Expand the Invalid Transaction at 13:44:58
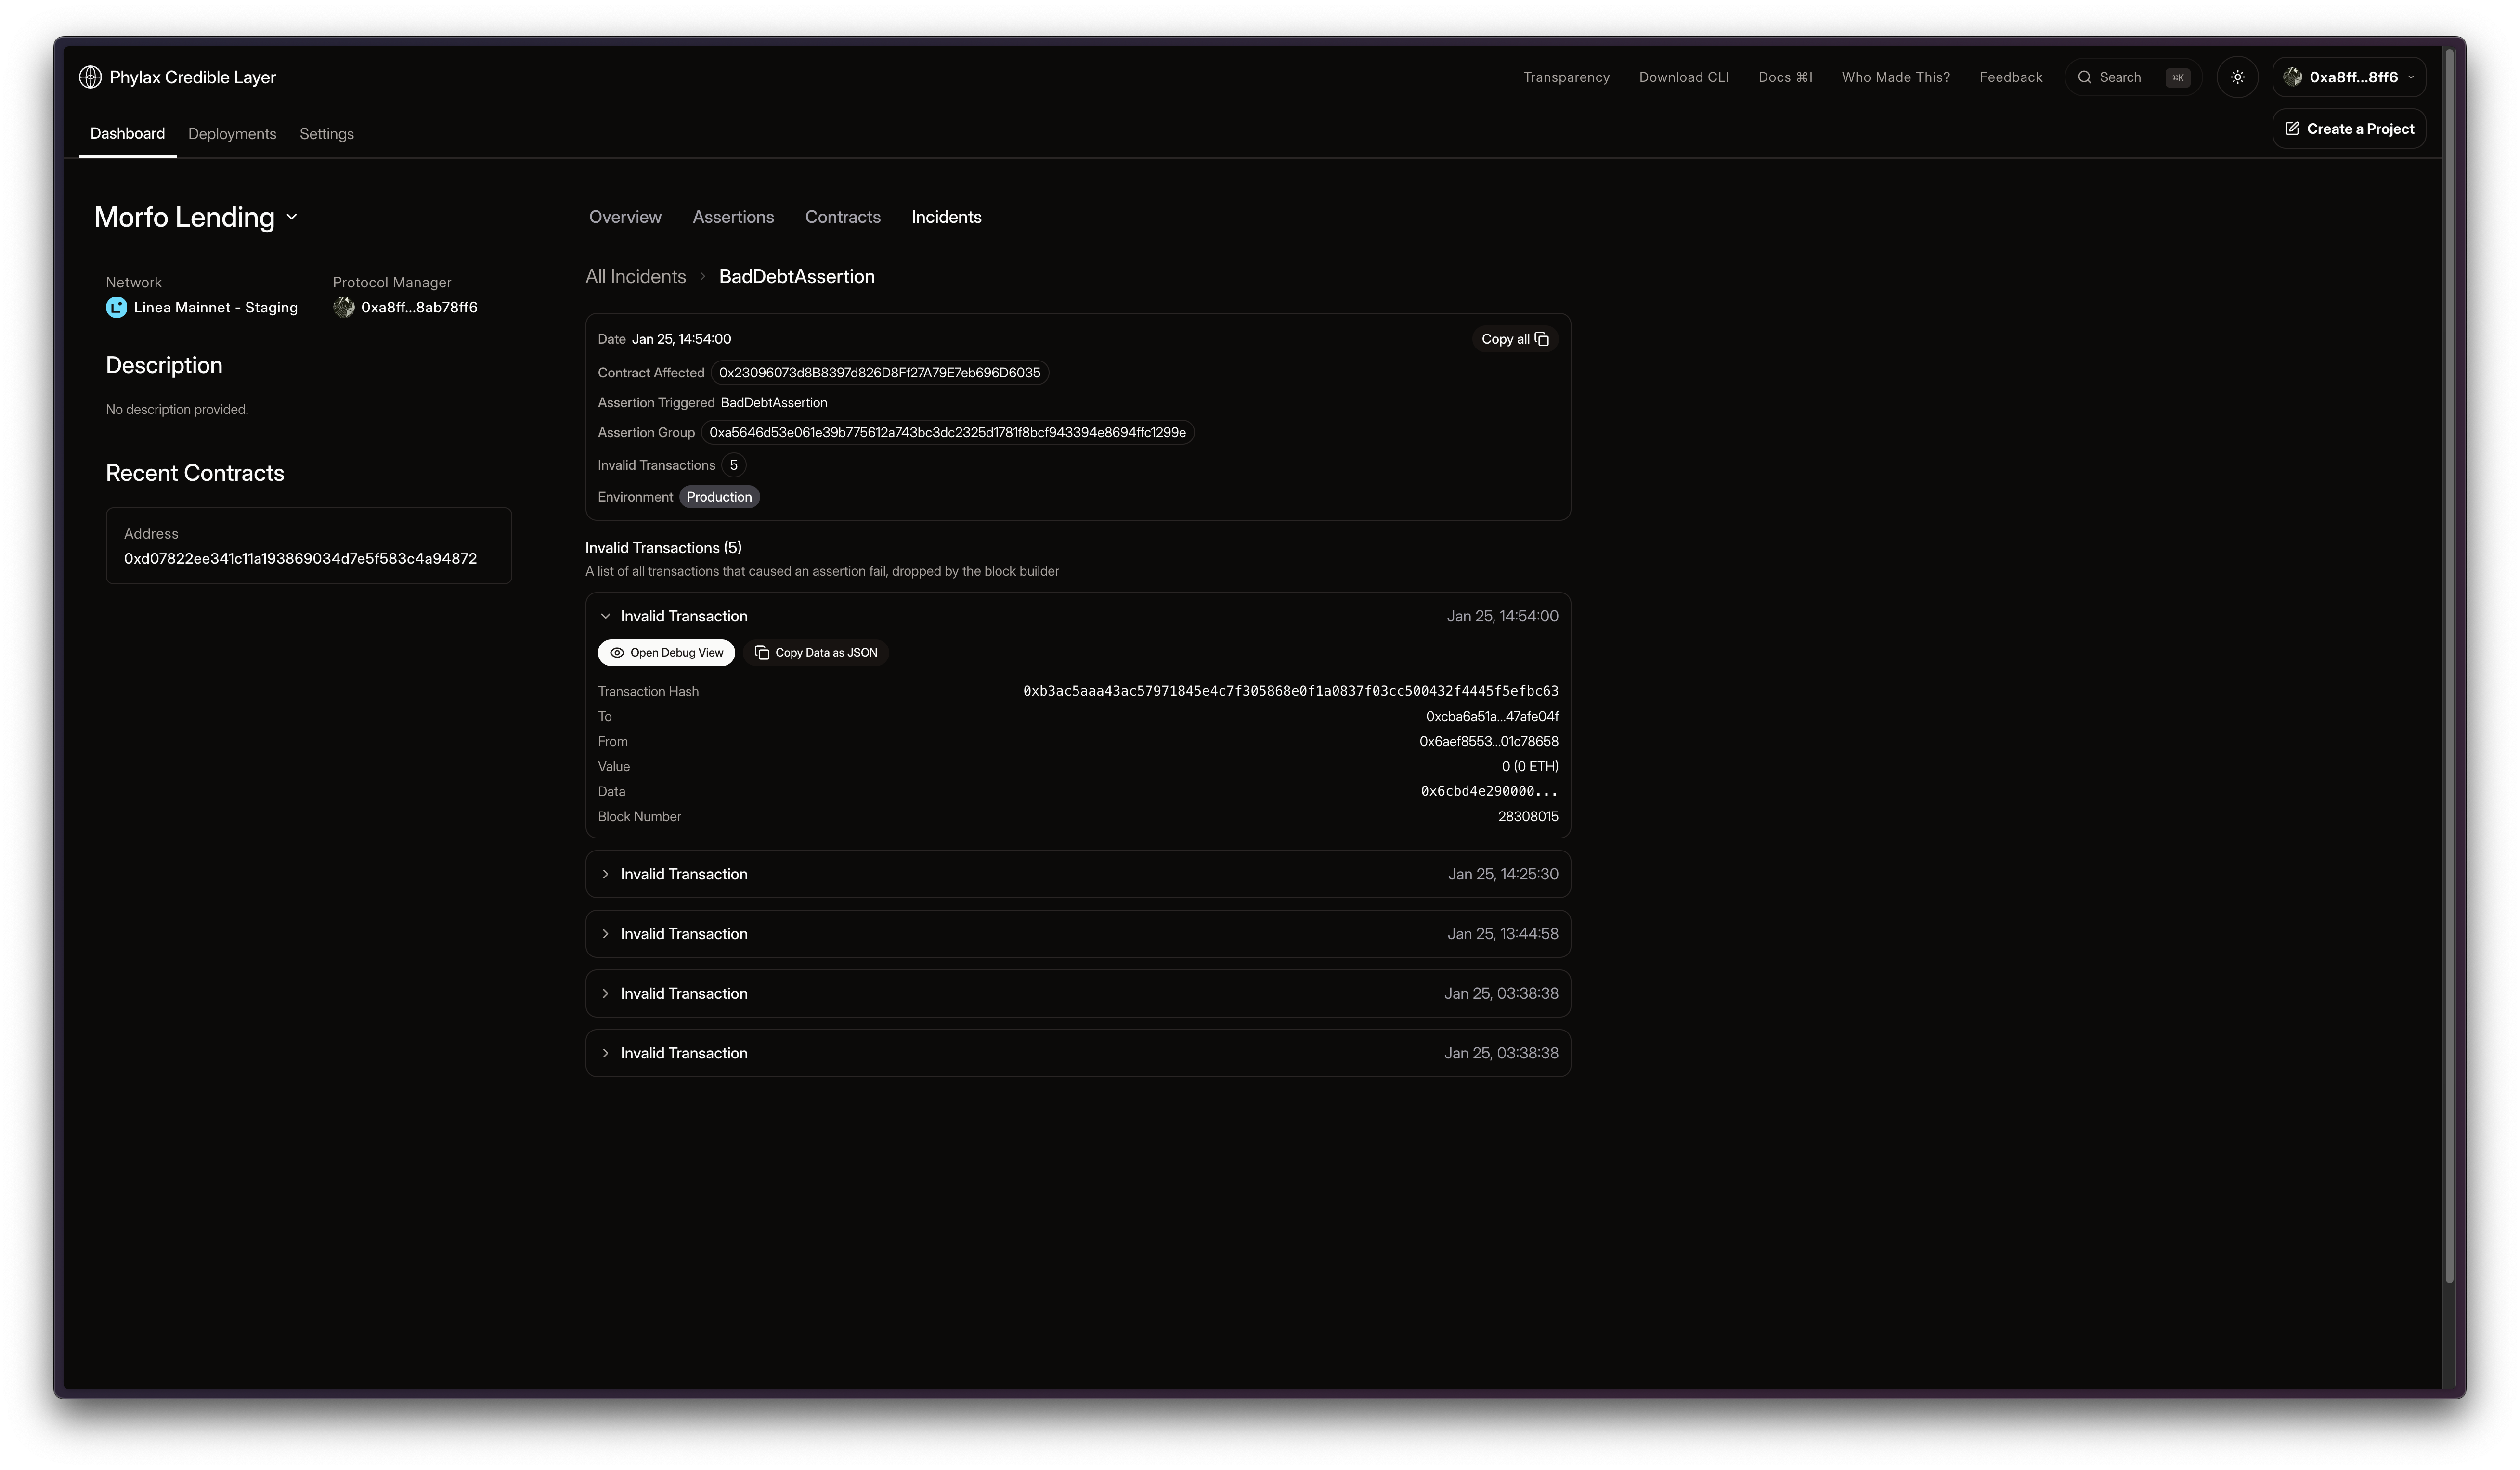 (605, 934)
